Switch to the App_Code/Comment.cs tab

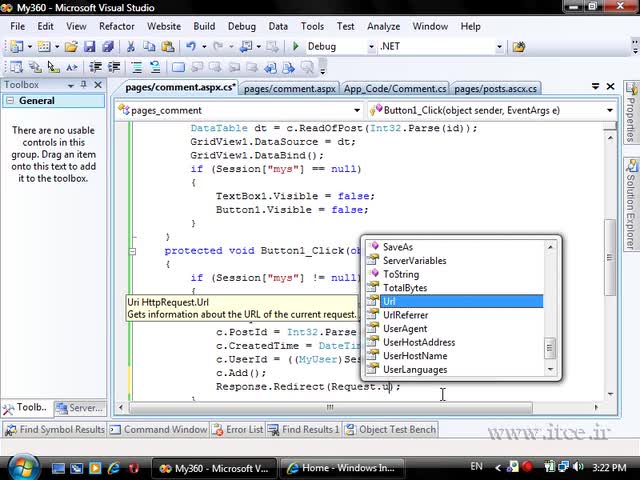[x=394, y=88]
